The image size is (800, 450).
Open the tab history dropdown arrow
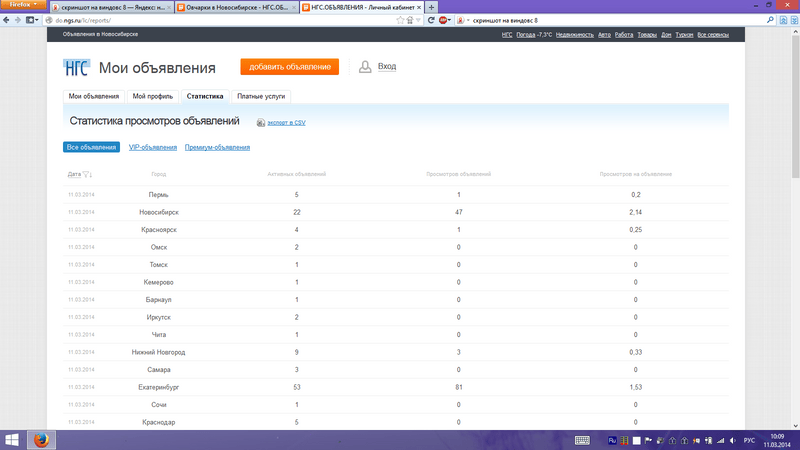click(37, 20)
